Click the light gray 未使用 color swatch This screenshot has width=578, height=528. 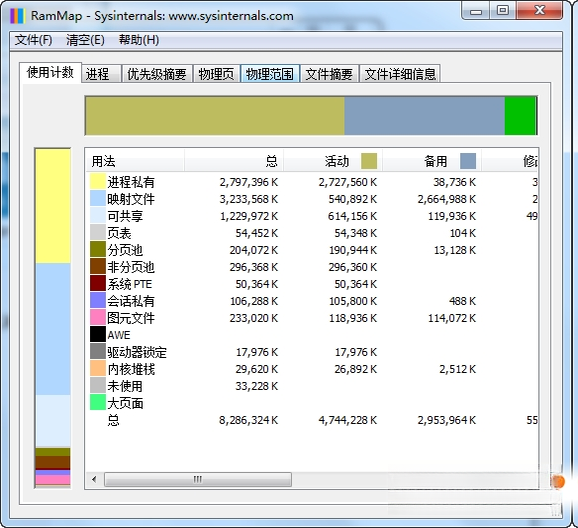[x=98, y=385]
